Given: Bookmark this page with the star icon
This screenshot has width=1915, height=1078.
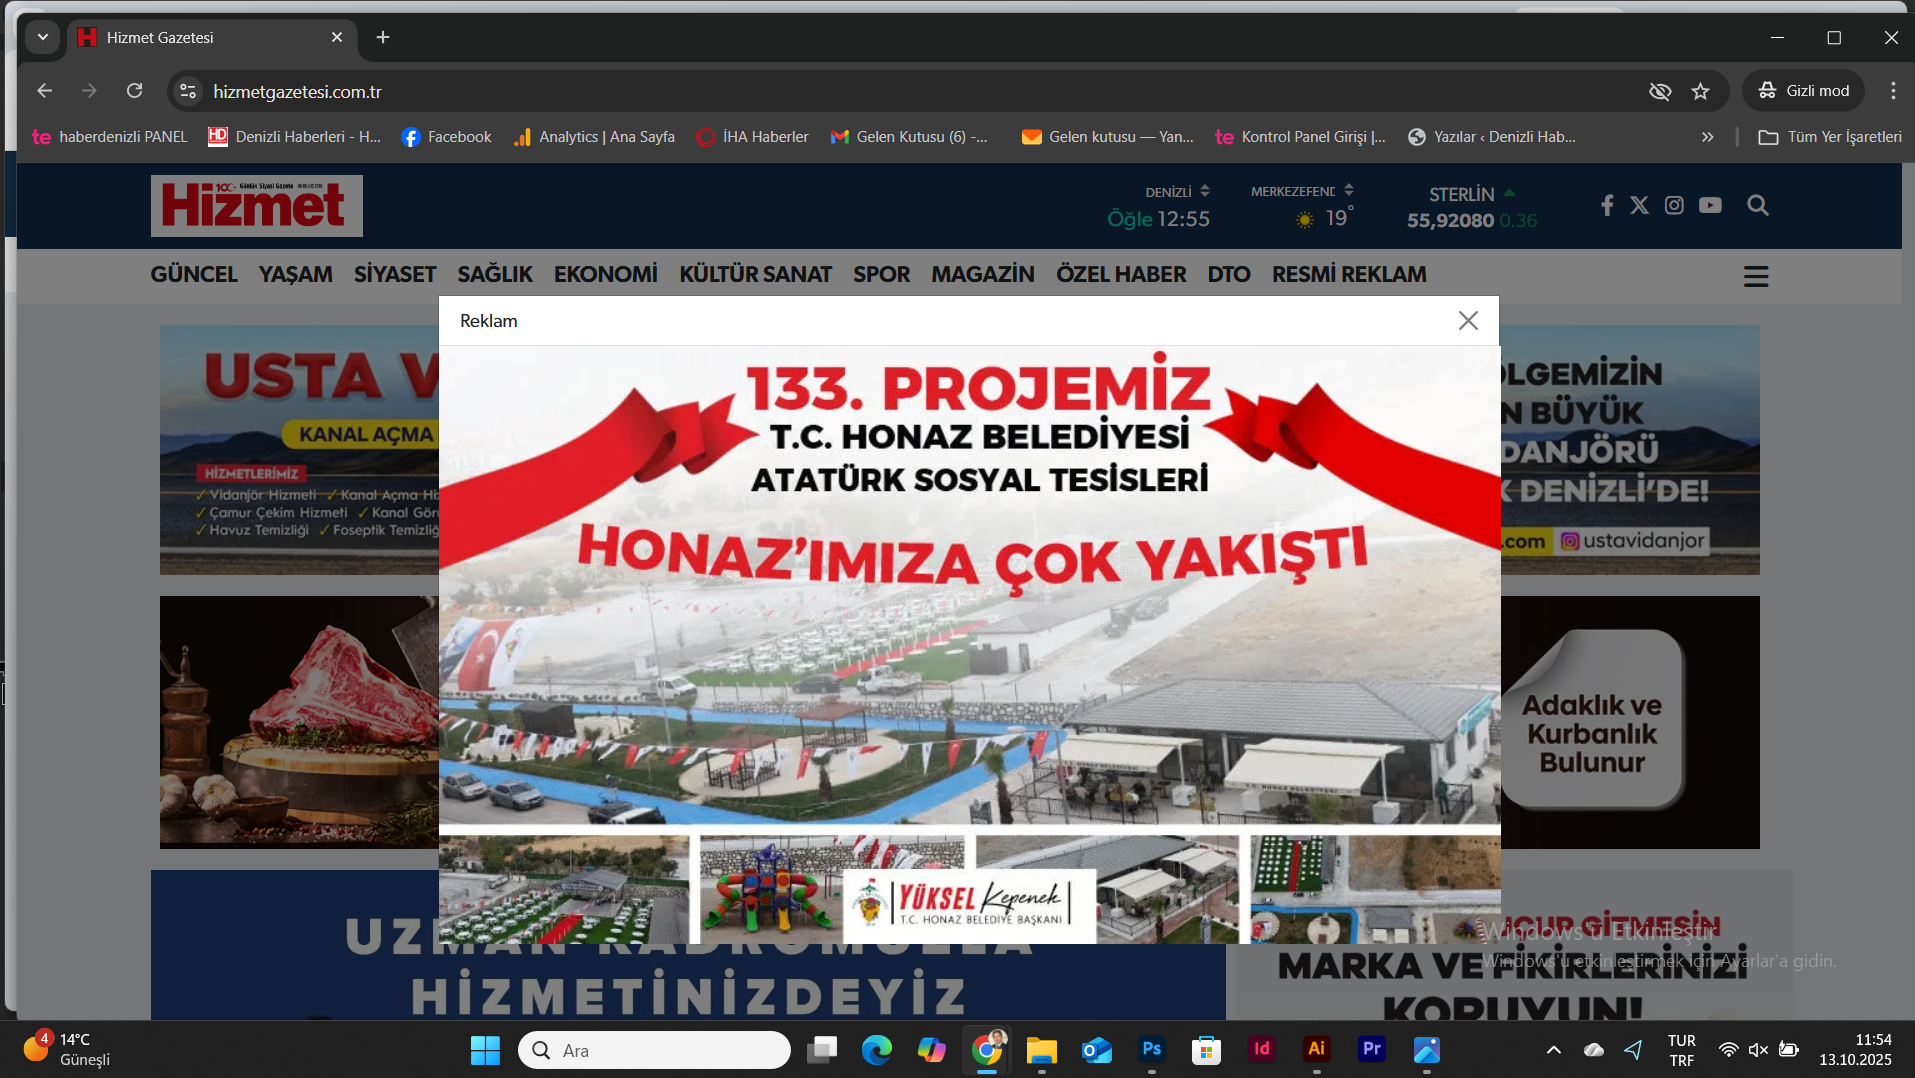Looking at the screenshot, I should tap(1700, 91).
